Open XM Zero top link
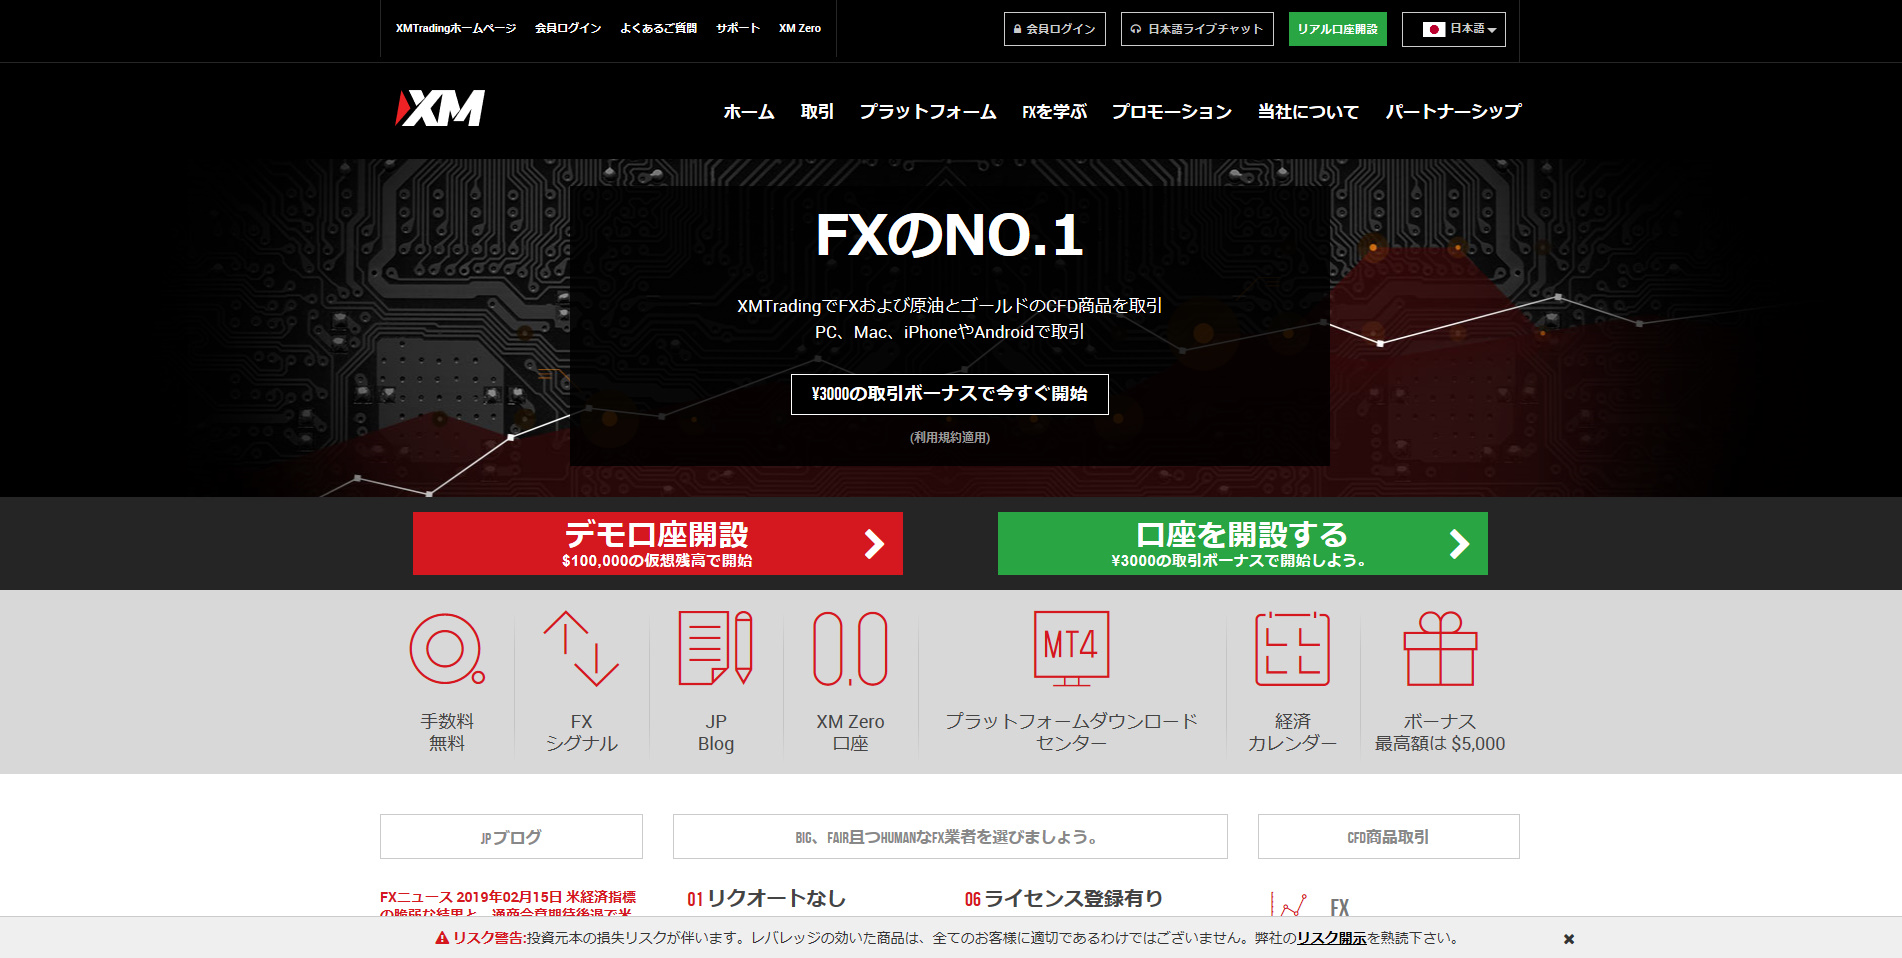 tap(800, 28)
